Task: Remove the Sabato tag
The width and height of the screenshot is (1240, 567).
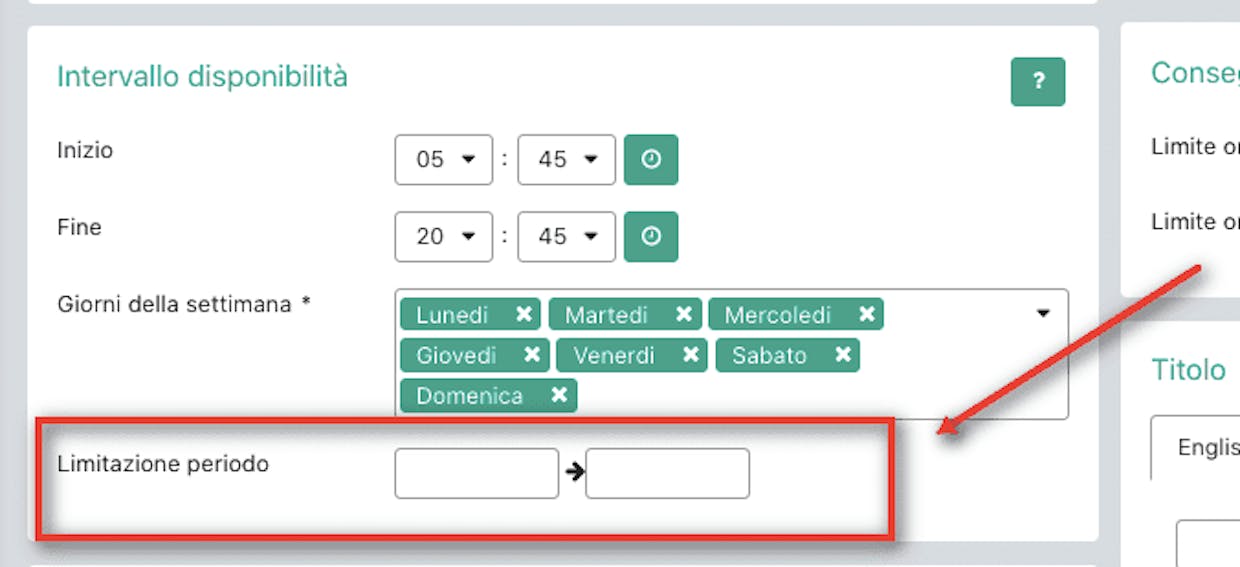Action: click(842, 355)
